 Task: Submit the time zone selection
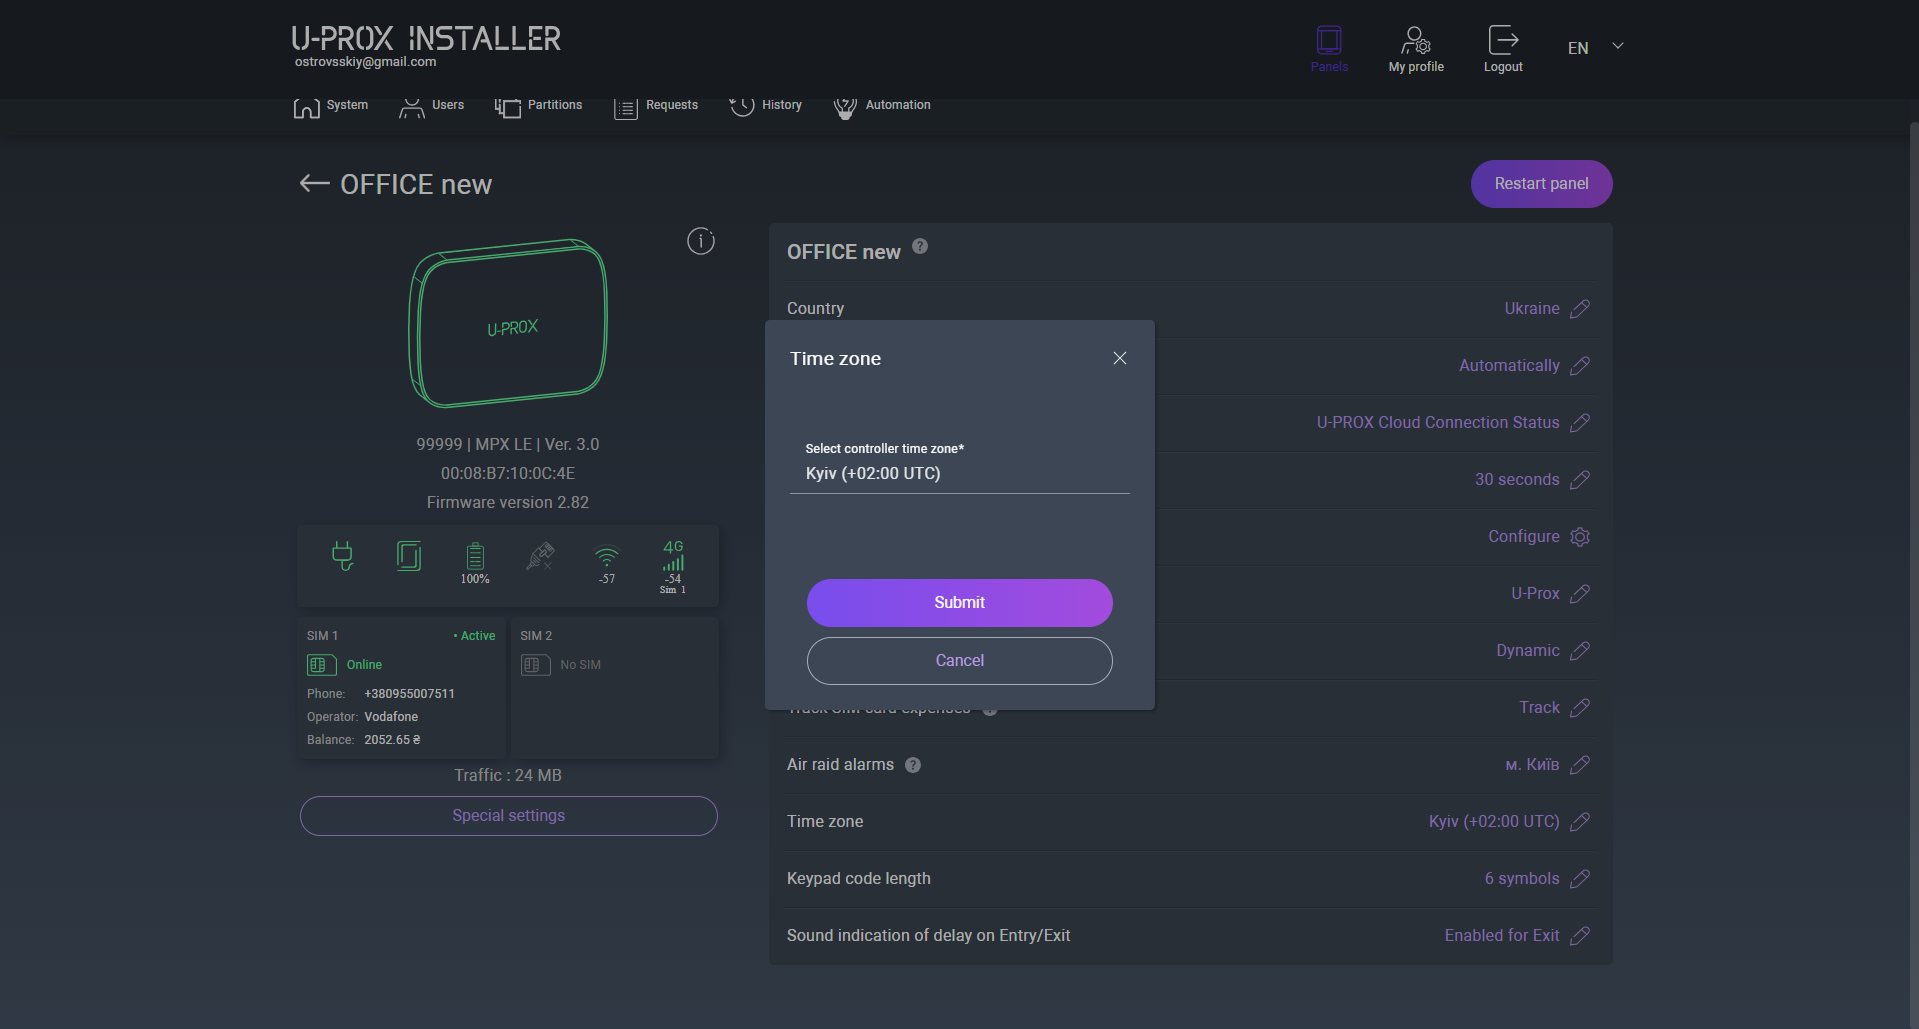click(x=959, y=603)
